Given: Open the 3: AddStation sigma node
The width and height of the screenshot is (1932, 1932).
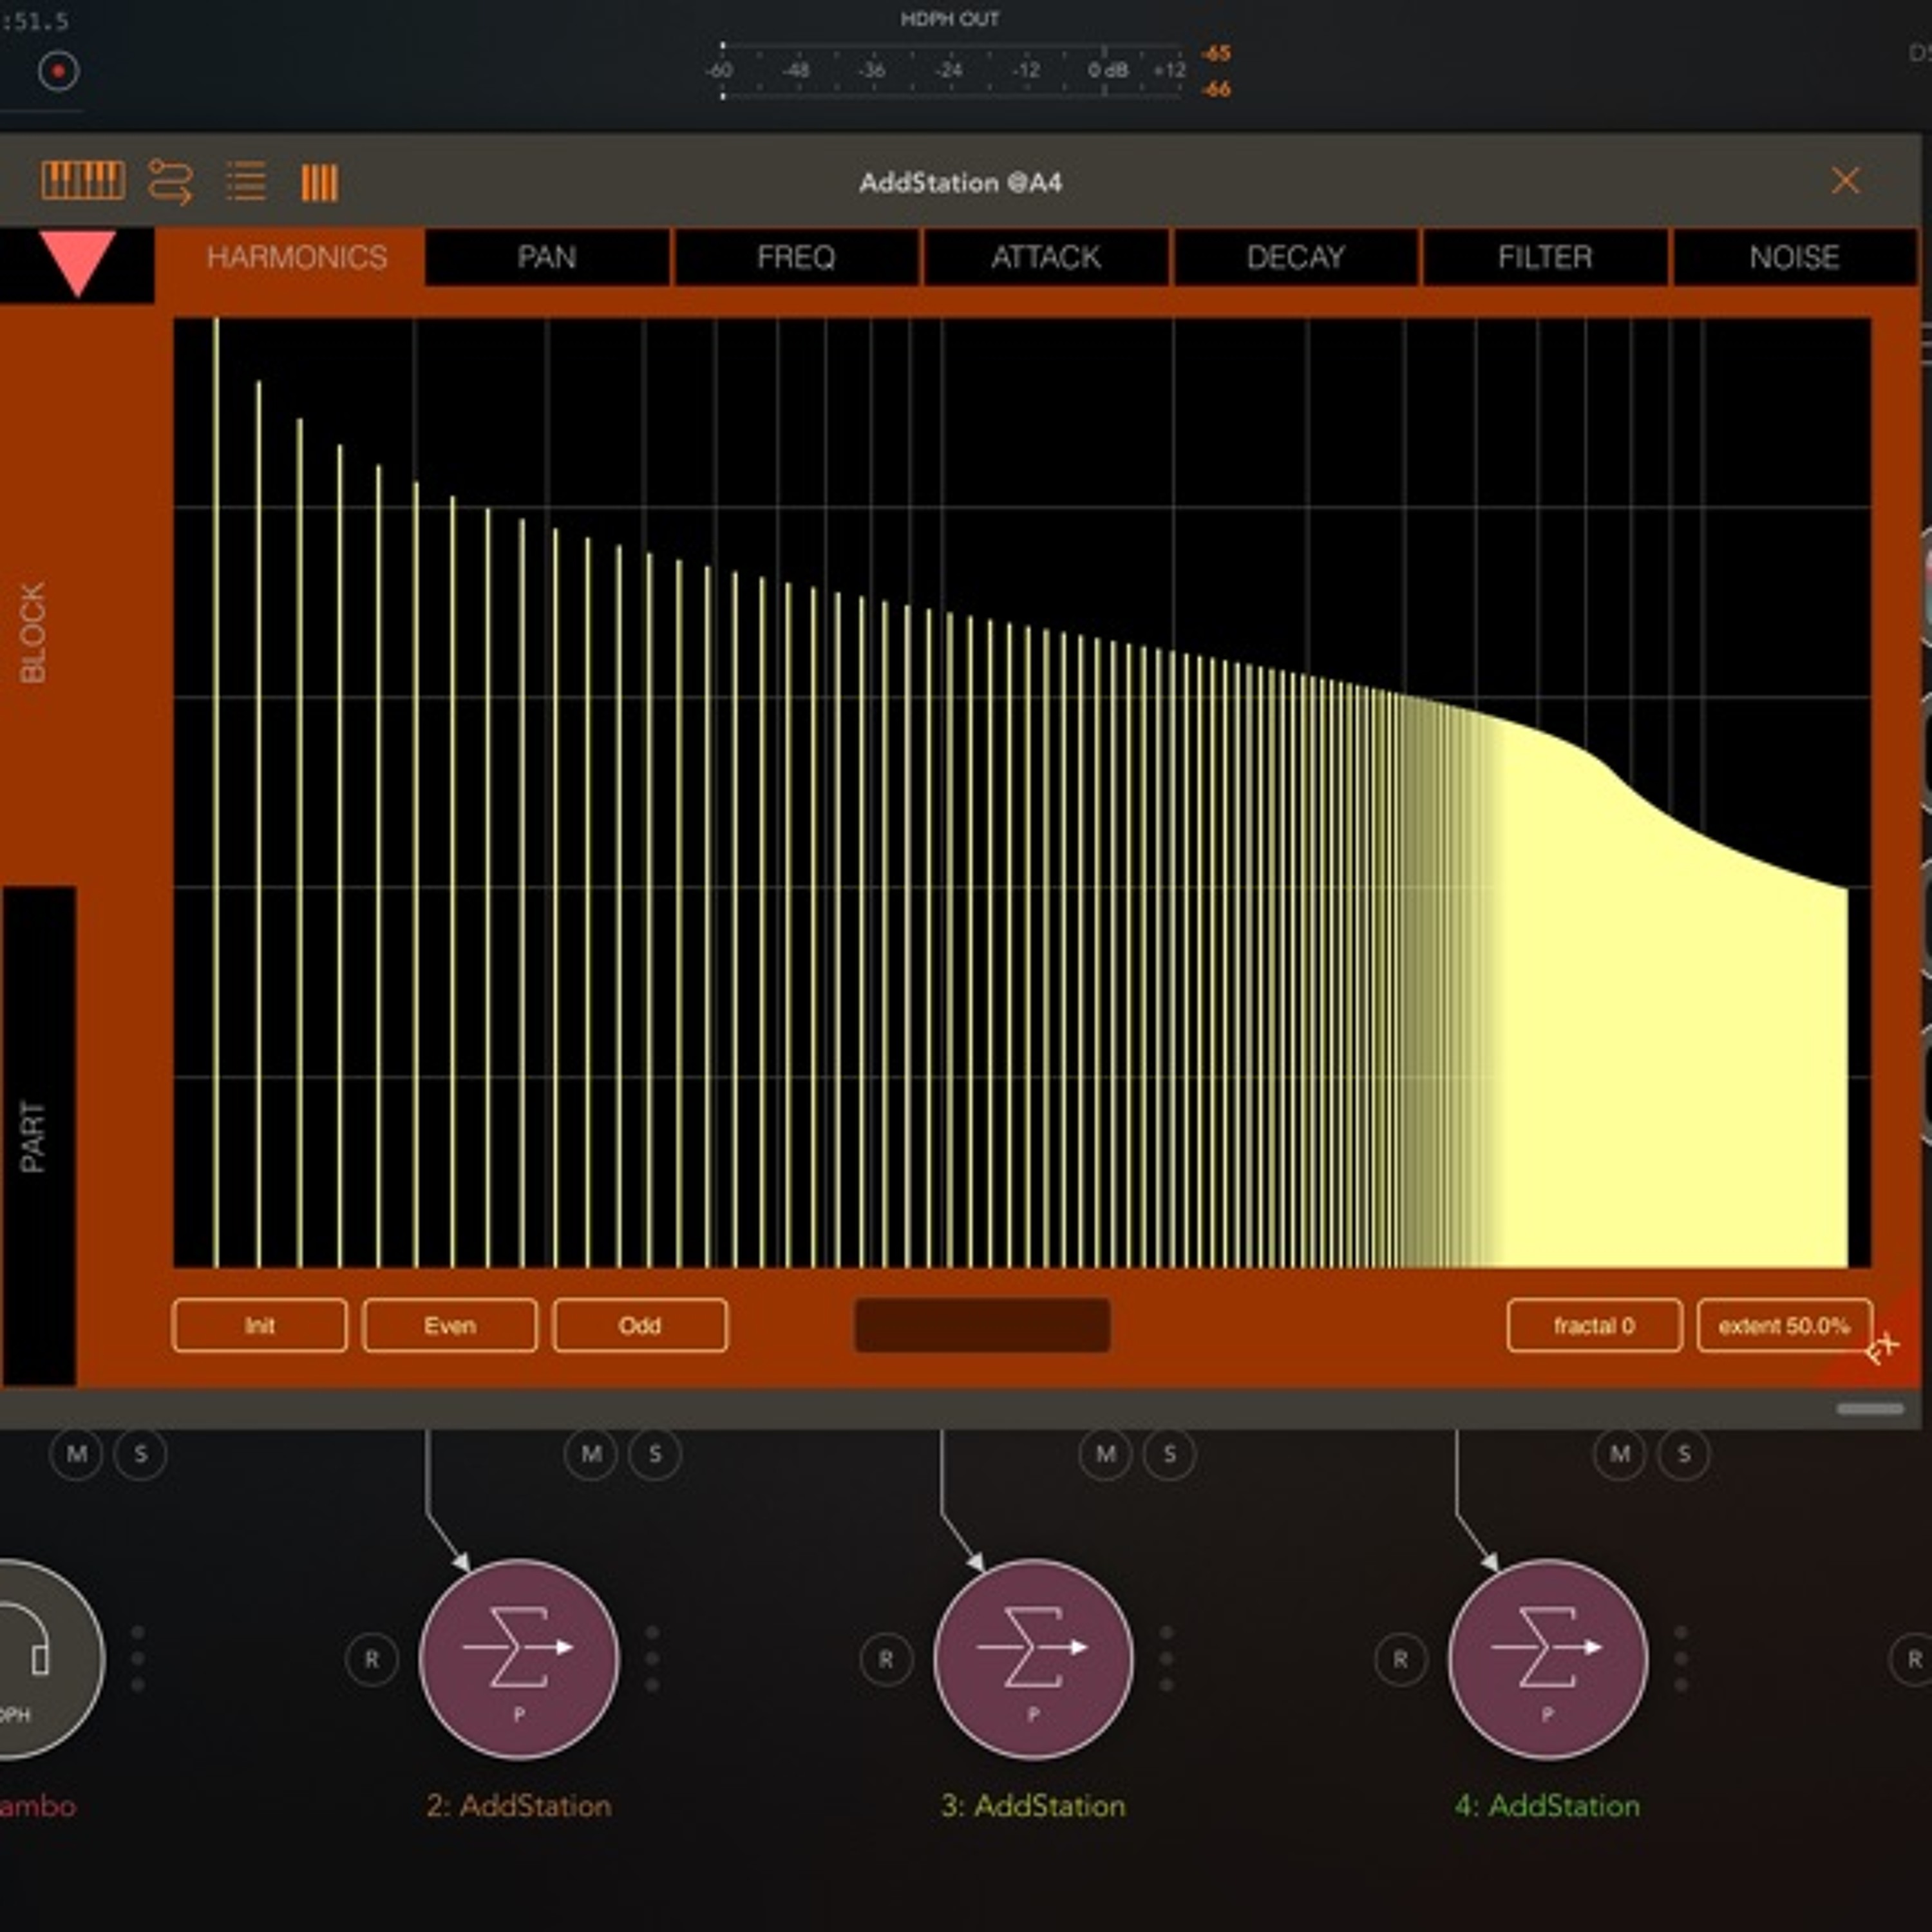Looking at the screenshot, I should pyautogui.click(x=1033, y=1659).
